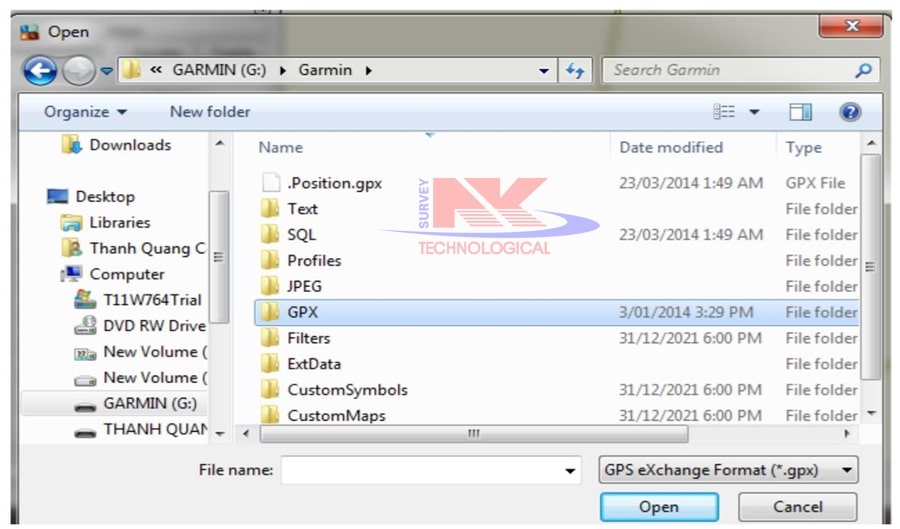
Task: Select Desktop in navigation pane
Action: click(106, 196)
